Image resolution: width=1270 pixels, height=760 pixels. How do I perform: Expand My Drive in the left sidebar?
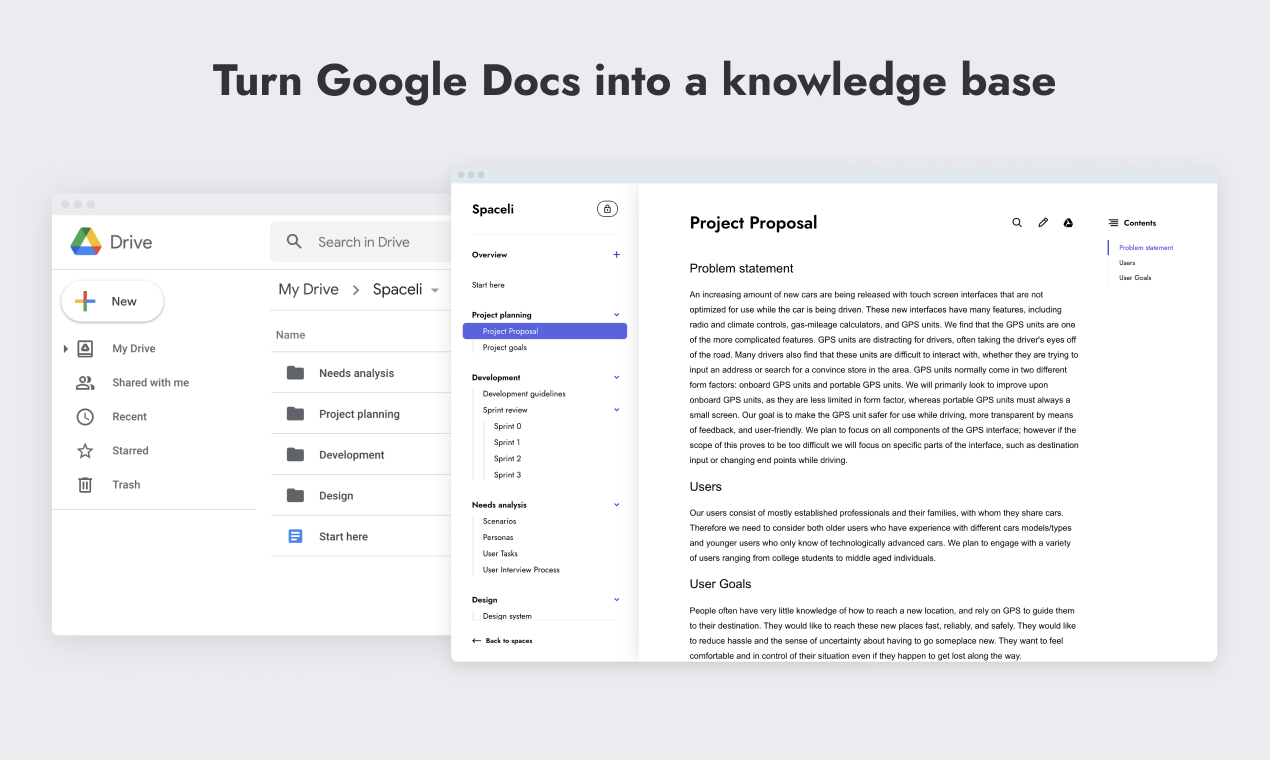click(65, 348)
